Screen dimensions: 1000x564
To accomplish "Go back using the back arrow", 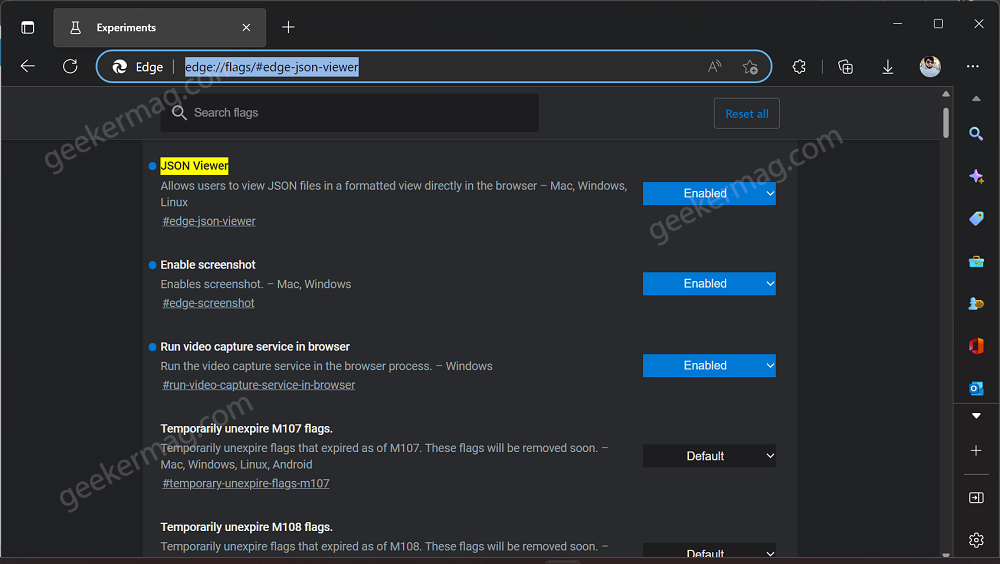I will (x=27, y=66).
